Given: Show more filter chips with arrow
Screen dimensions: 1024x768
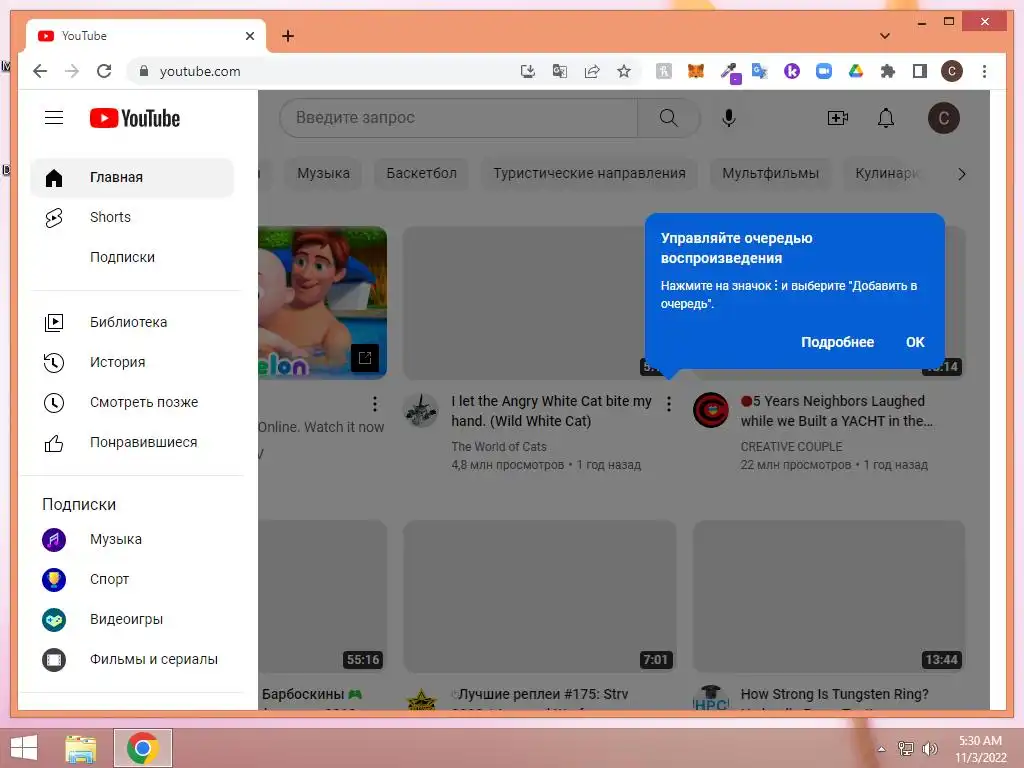Looking at the screenshot, I should tap(961, 174).
